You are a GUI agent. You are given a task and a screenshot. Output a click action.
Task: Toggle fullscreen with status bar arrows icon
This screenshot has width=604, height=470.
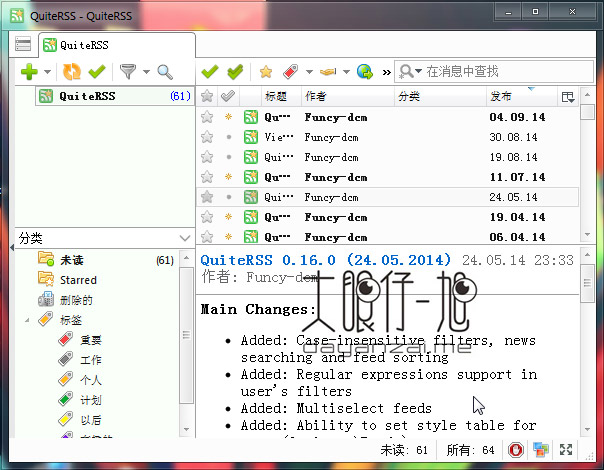[566, 450]
